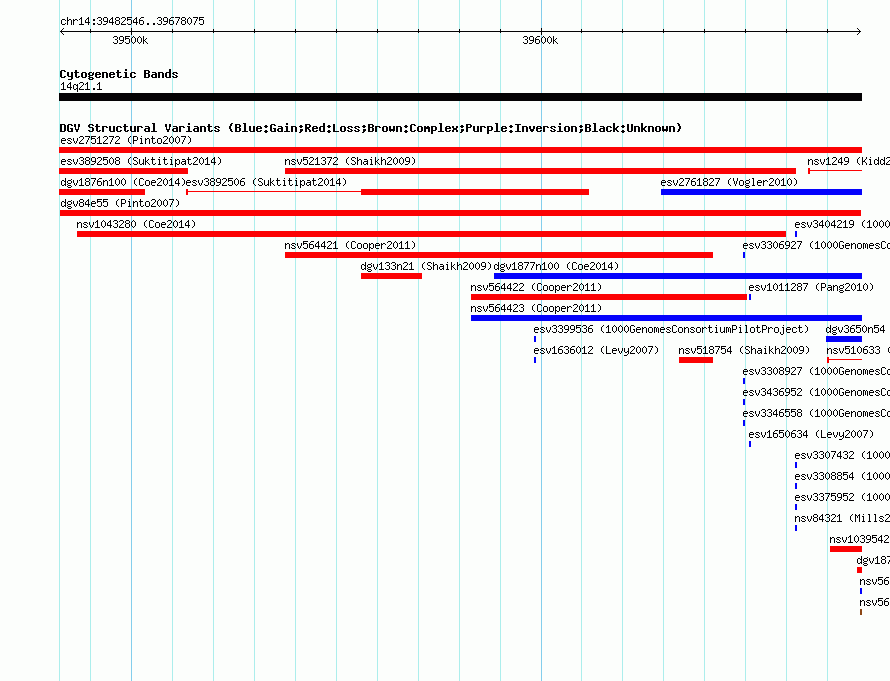Select nsv518754 (Shaikh2009) red bar

pyautogui.click(x=696, y=360)
